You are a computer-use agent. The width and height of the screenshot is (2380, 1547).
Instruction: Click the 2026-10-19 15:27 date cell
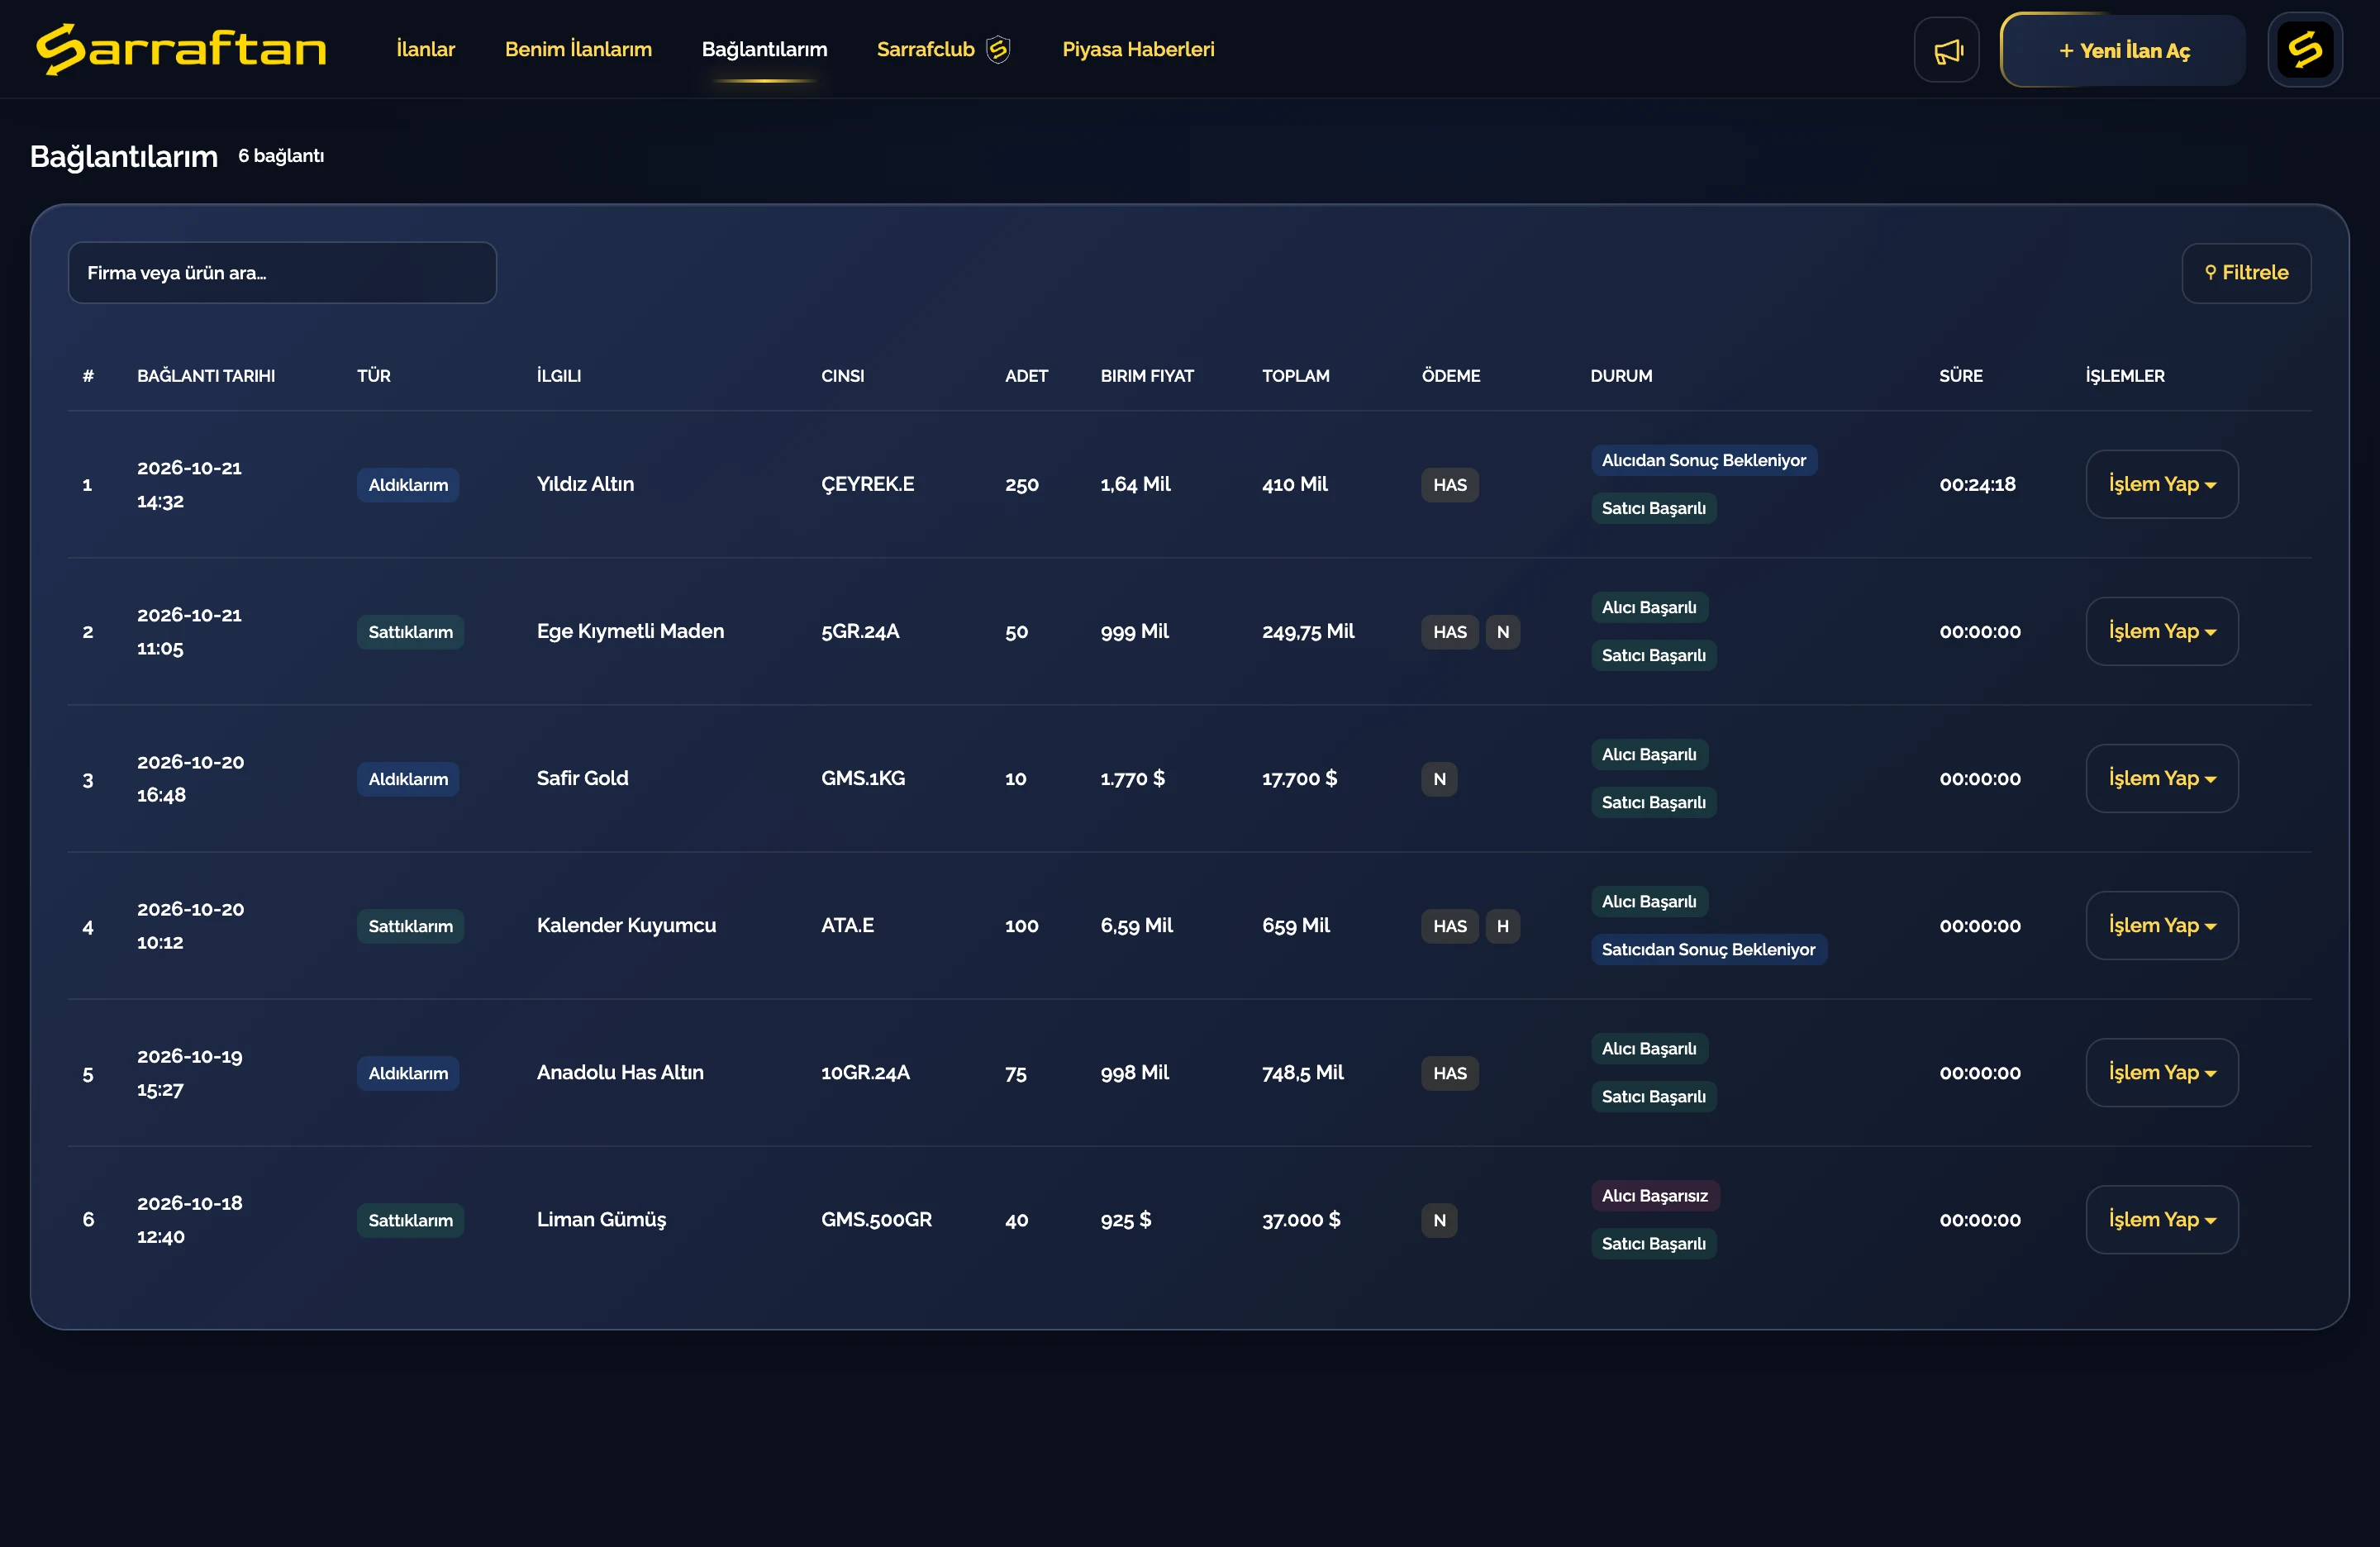(190, 1072)
